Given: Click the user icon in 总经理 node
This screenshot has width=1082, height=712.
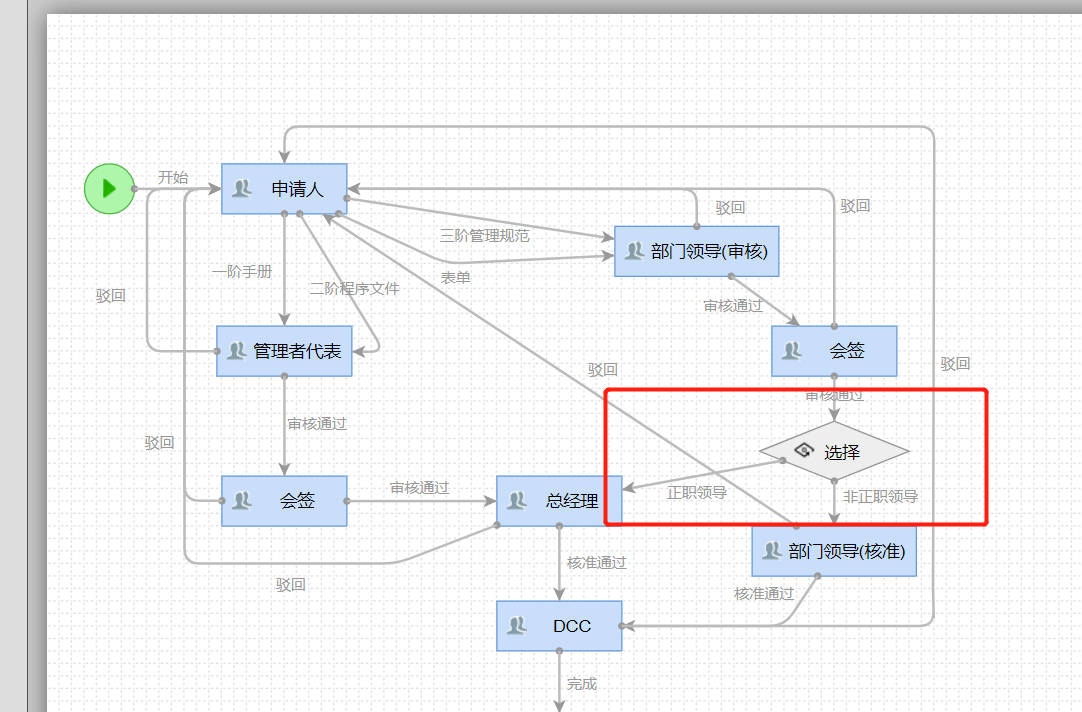Looking at the screenshot, I should 517,500.
